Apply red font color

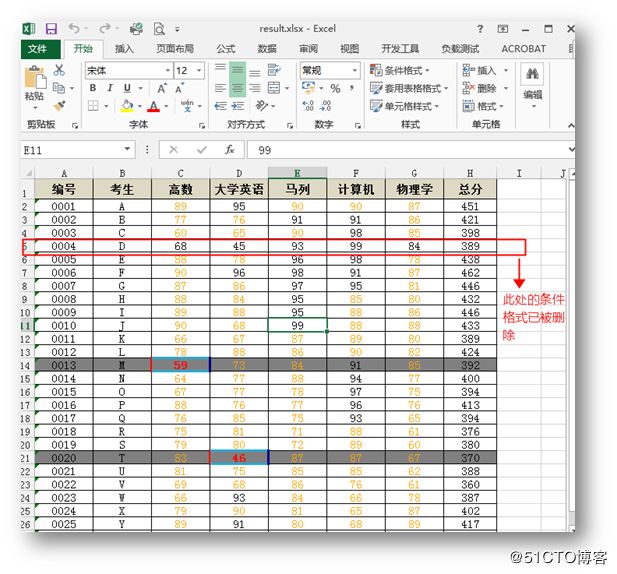pyautogui.click(x=153, y=106)
